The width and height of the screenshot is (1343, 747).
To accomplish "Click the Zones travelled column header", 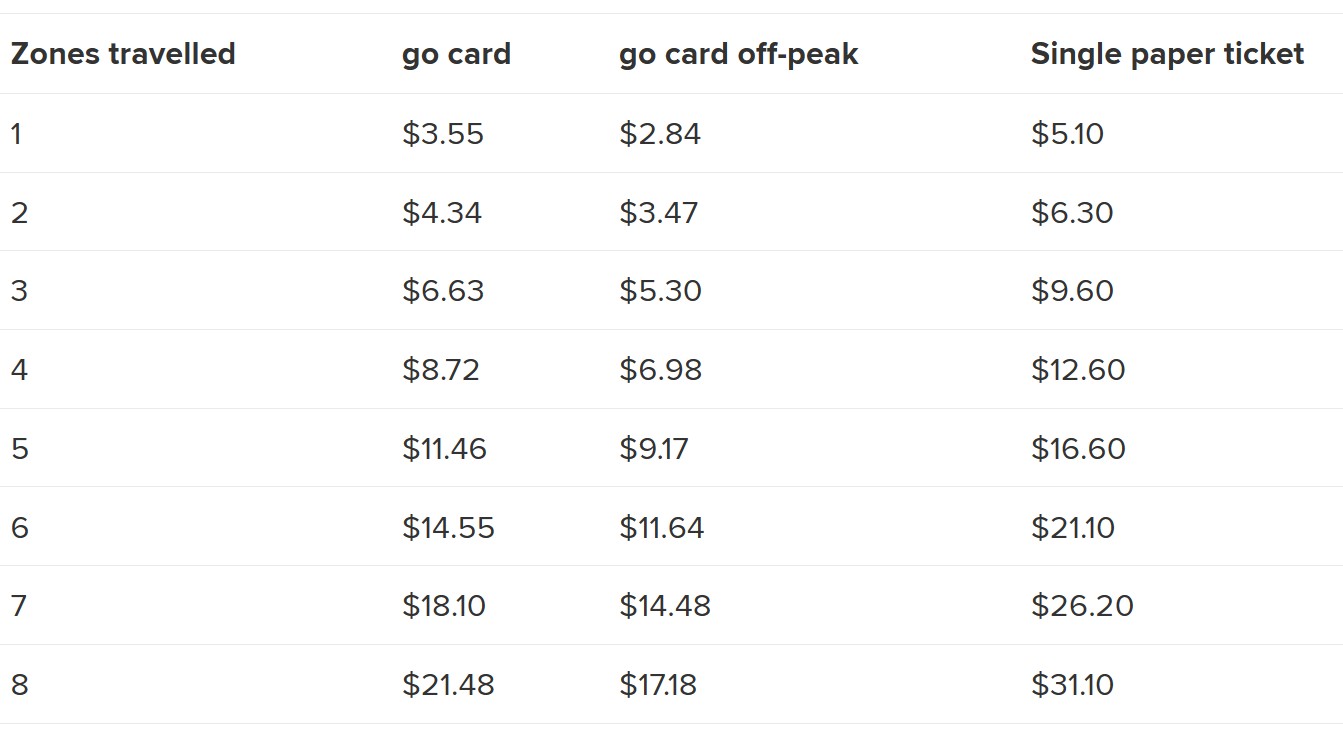I will (x=123, y=54).
